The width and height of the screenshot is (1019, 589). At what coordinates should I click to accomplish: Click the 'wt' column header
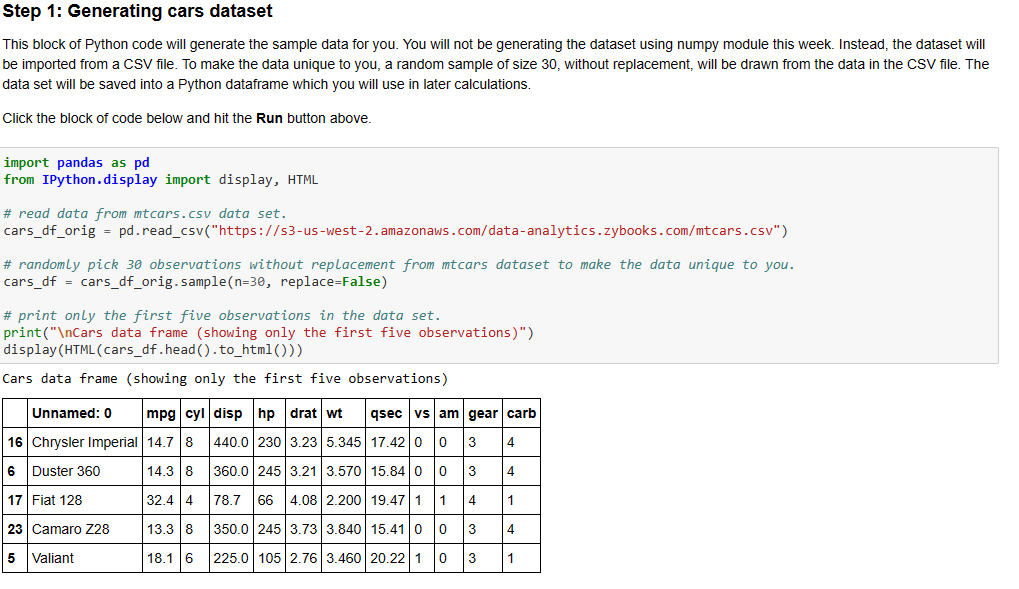344,413
